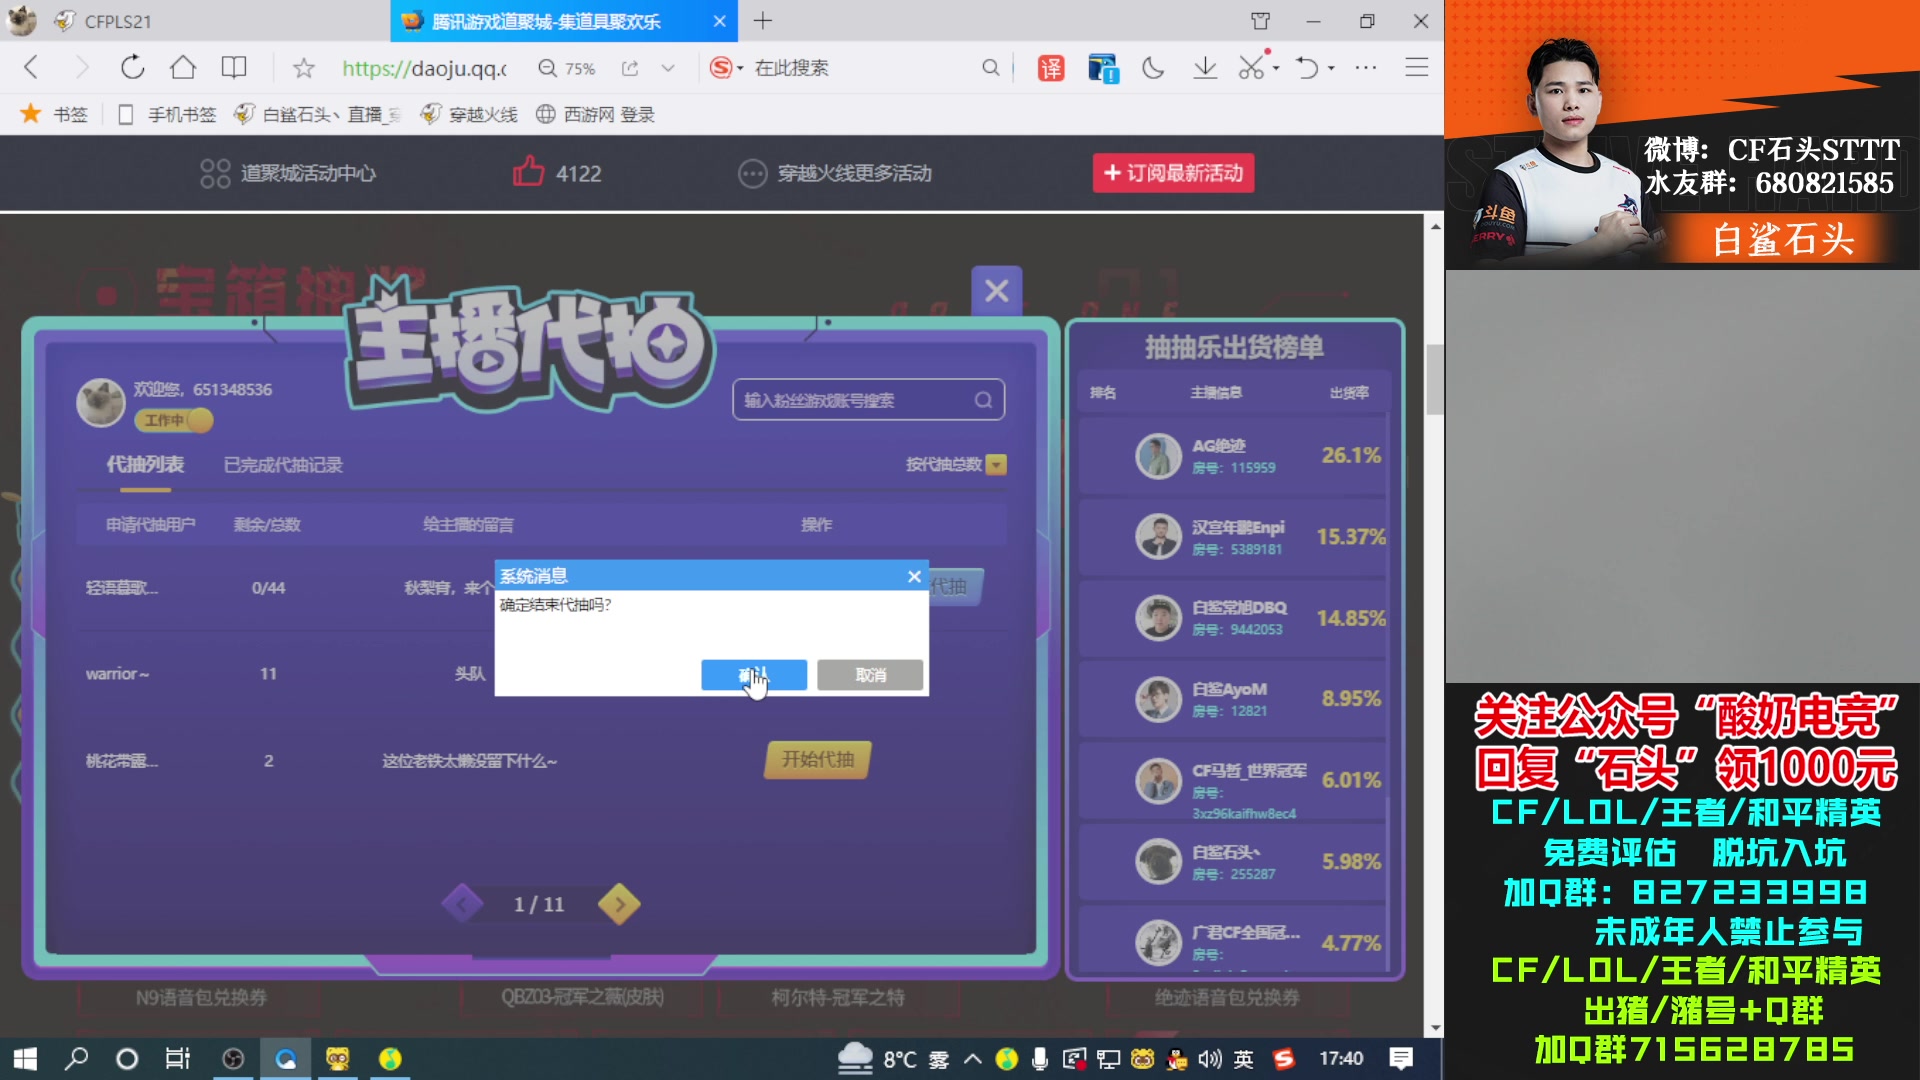
Task: Go to previous page of draw list
Action: pyautogui.click(x=462, y=904)
